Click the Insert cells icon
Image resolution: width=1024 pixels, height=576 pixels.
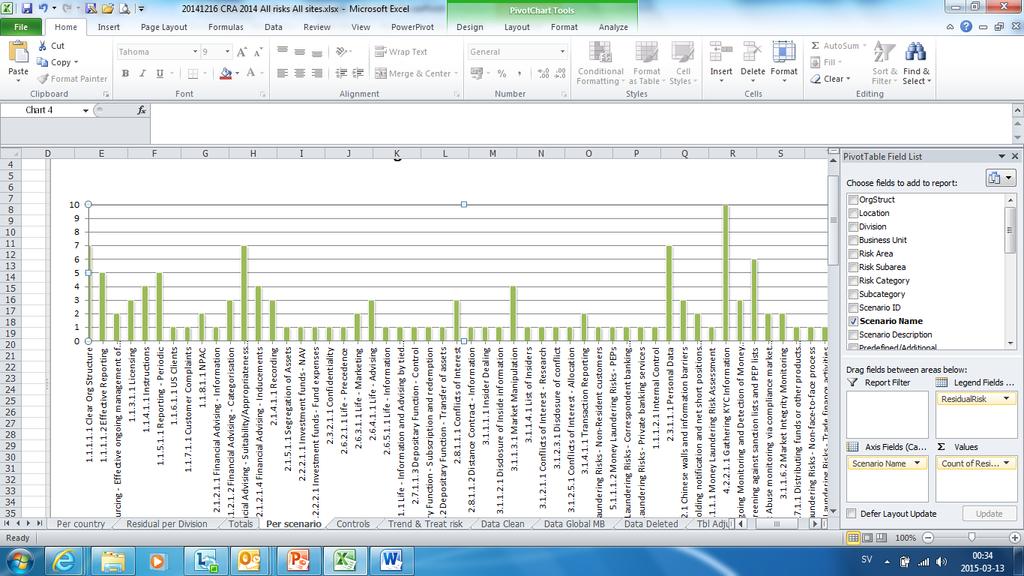[x=721, y=52]
